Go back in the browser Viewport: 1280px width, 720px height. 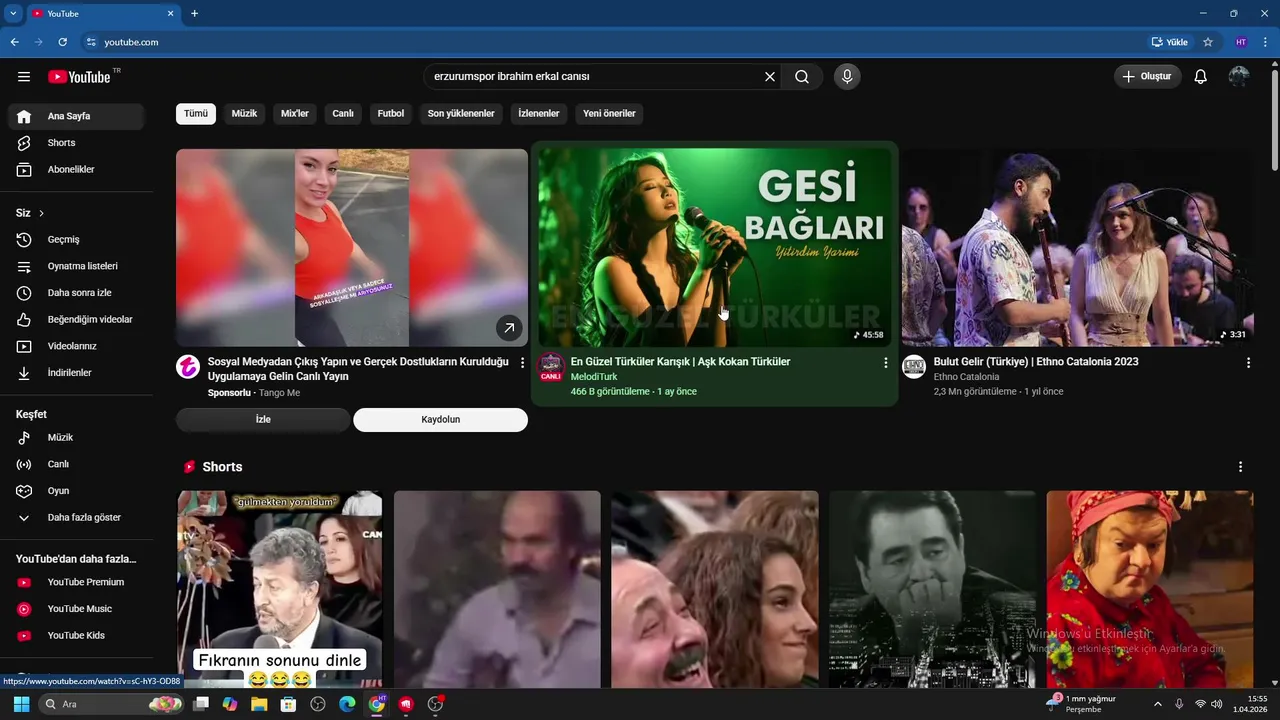click(x=14, y=42)
